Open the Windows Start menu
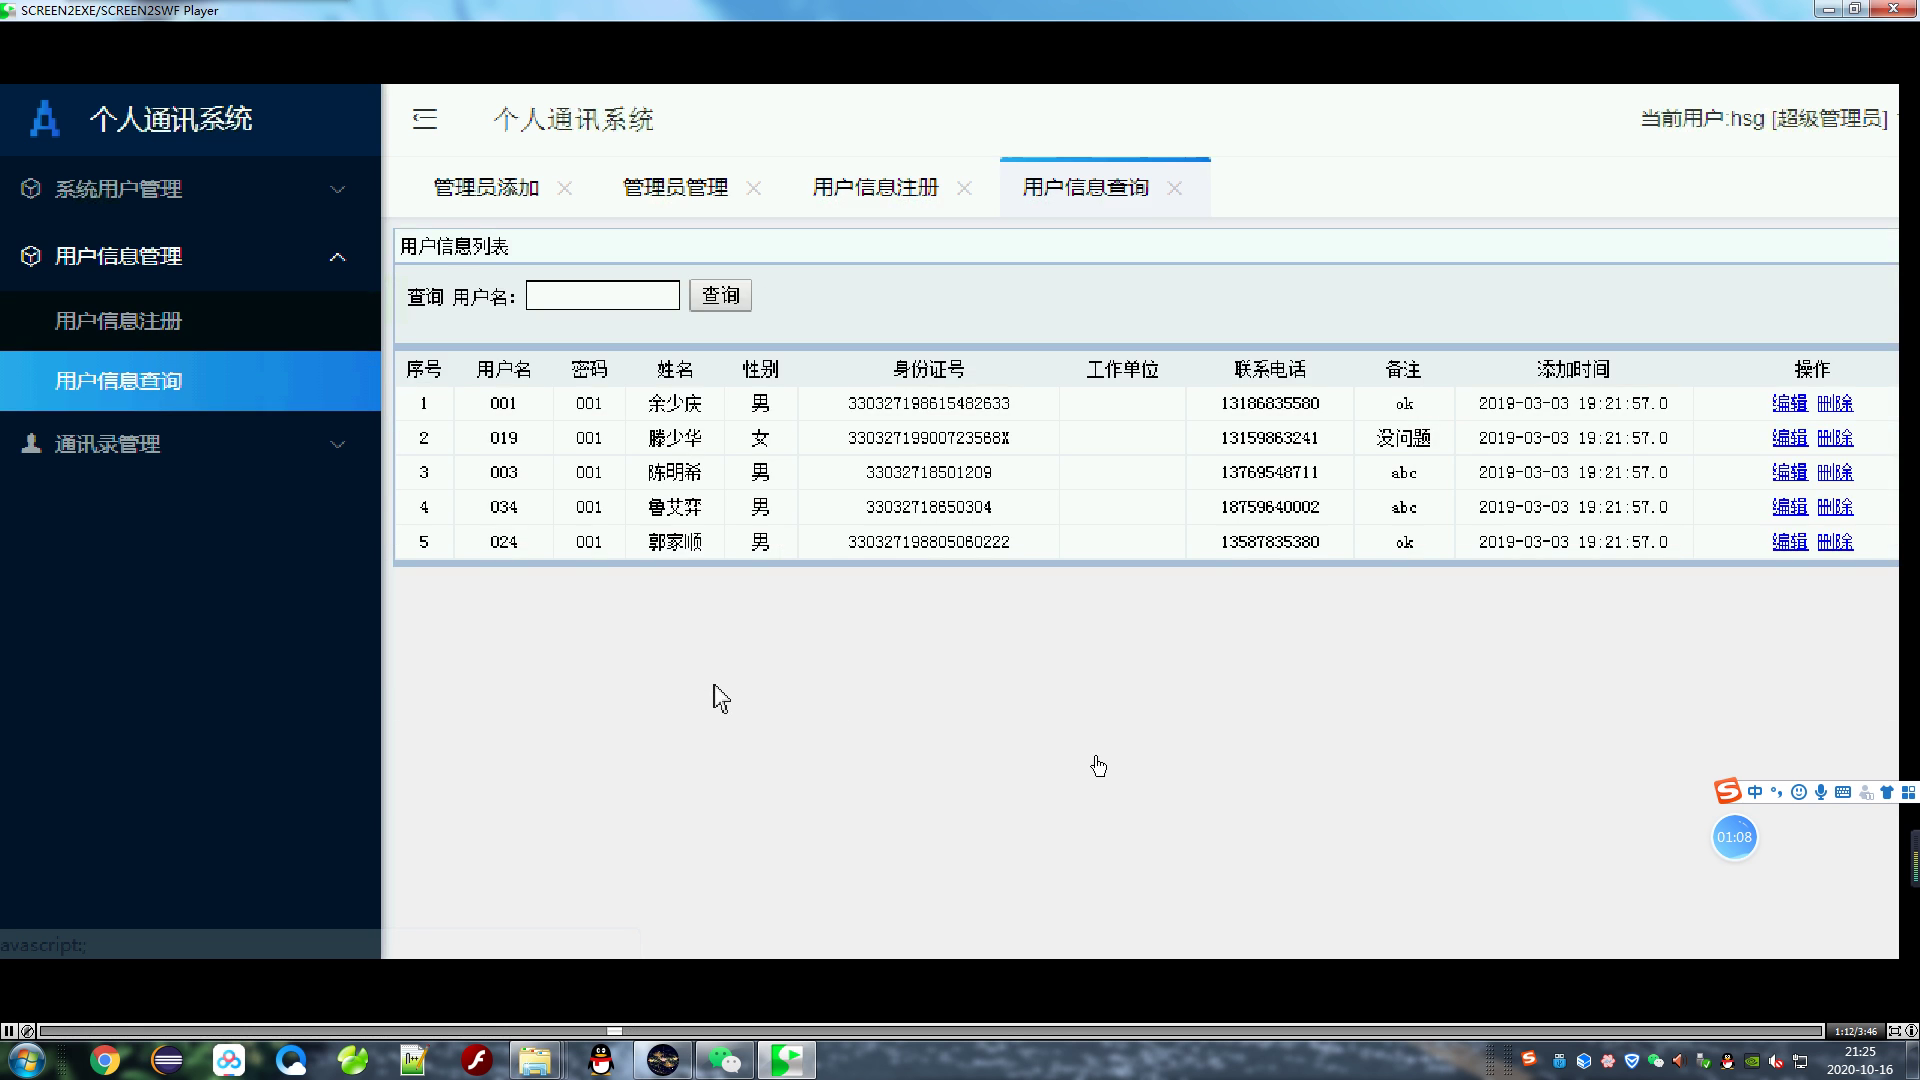The image size is (1920, 1080). click(x=26, y=1060)
